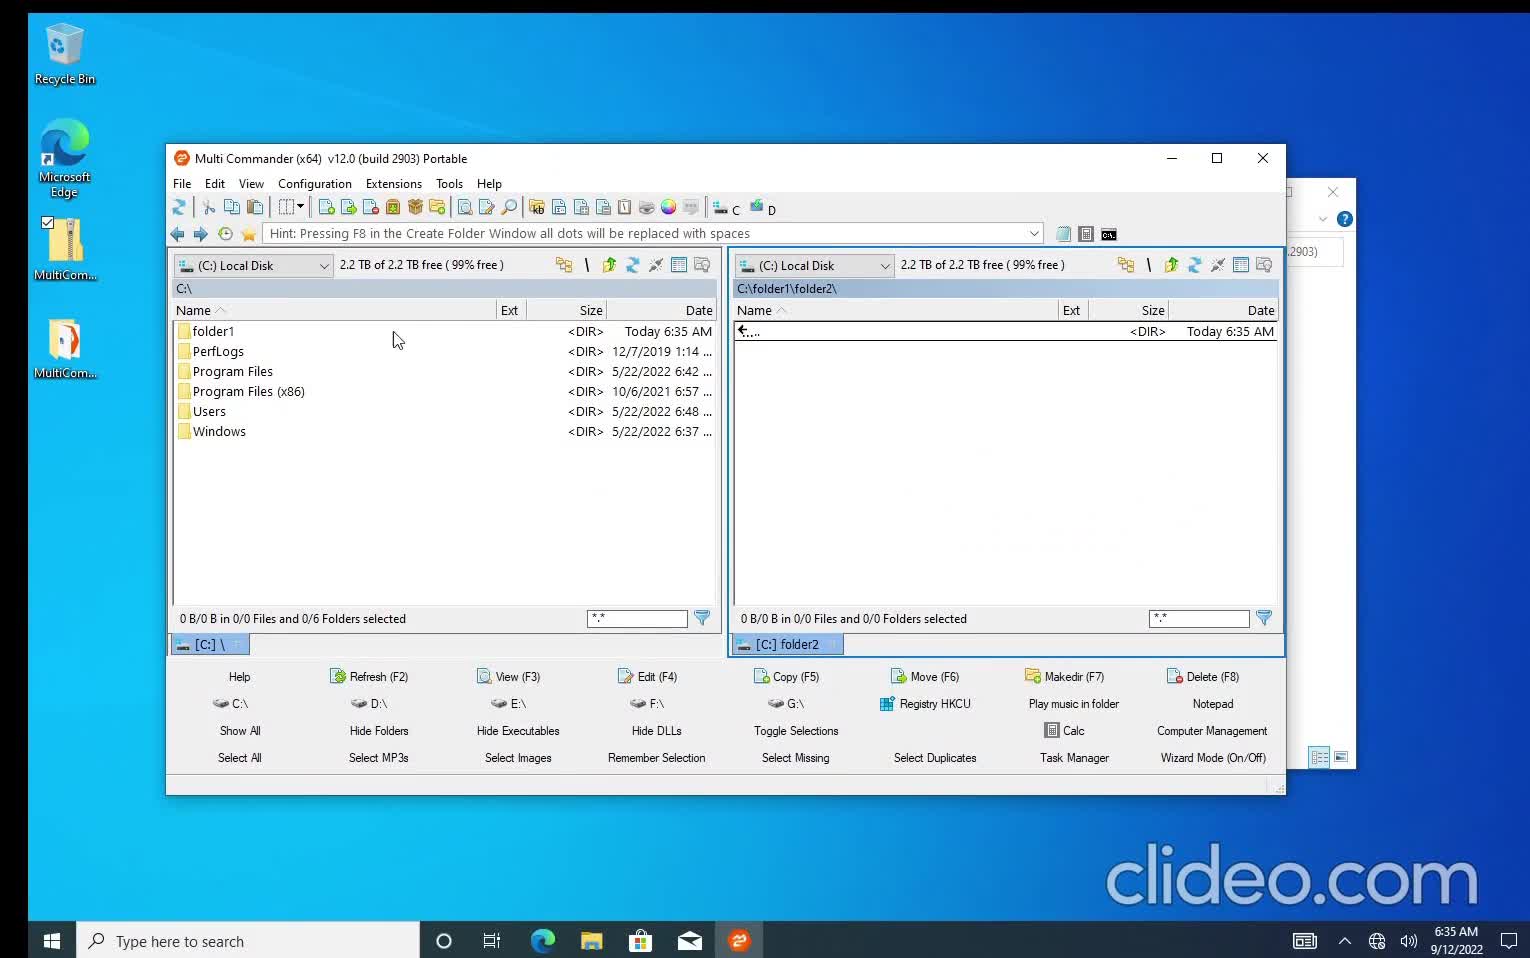Screen dimensions: 1530x958
Task: Open the File menu
Action: pos(182,184)
